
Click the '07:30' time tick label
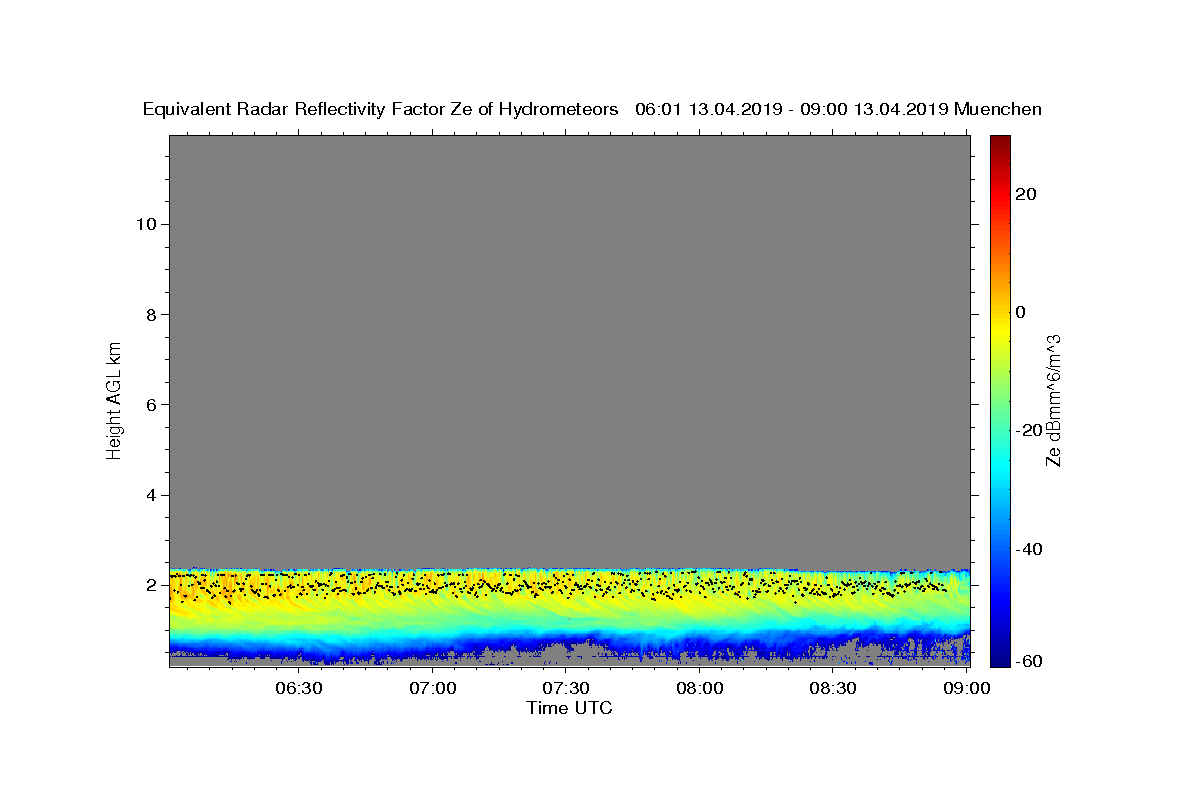tap(566, 688)
